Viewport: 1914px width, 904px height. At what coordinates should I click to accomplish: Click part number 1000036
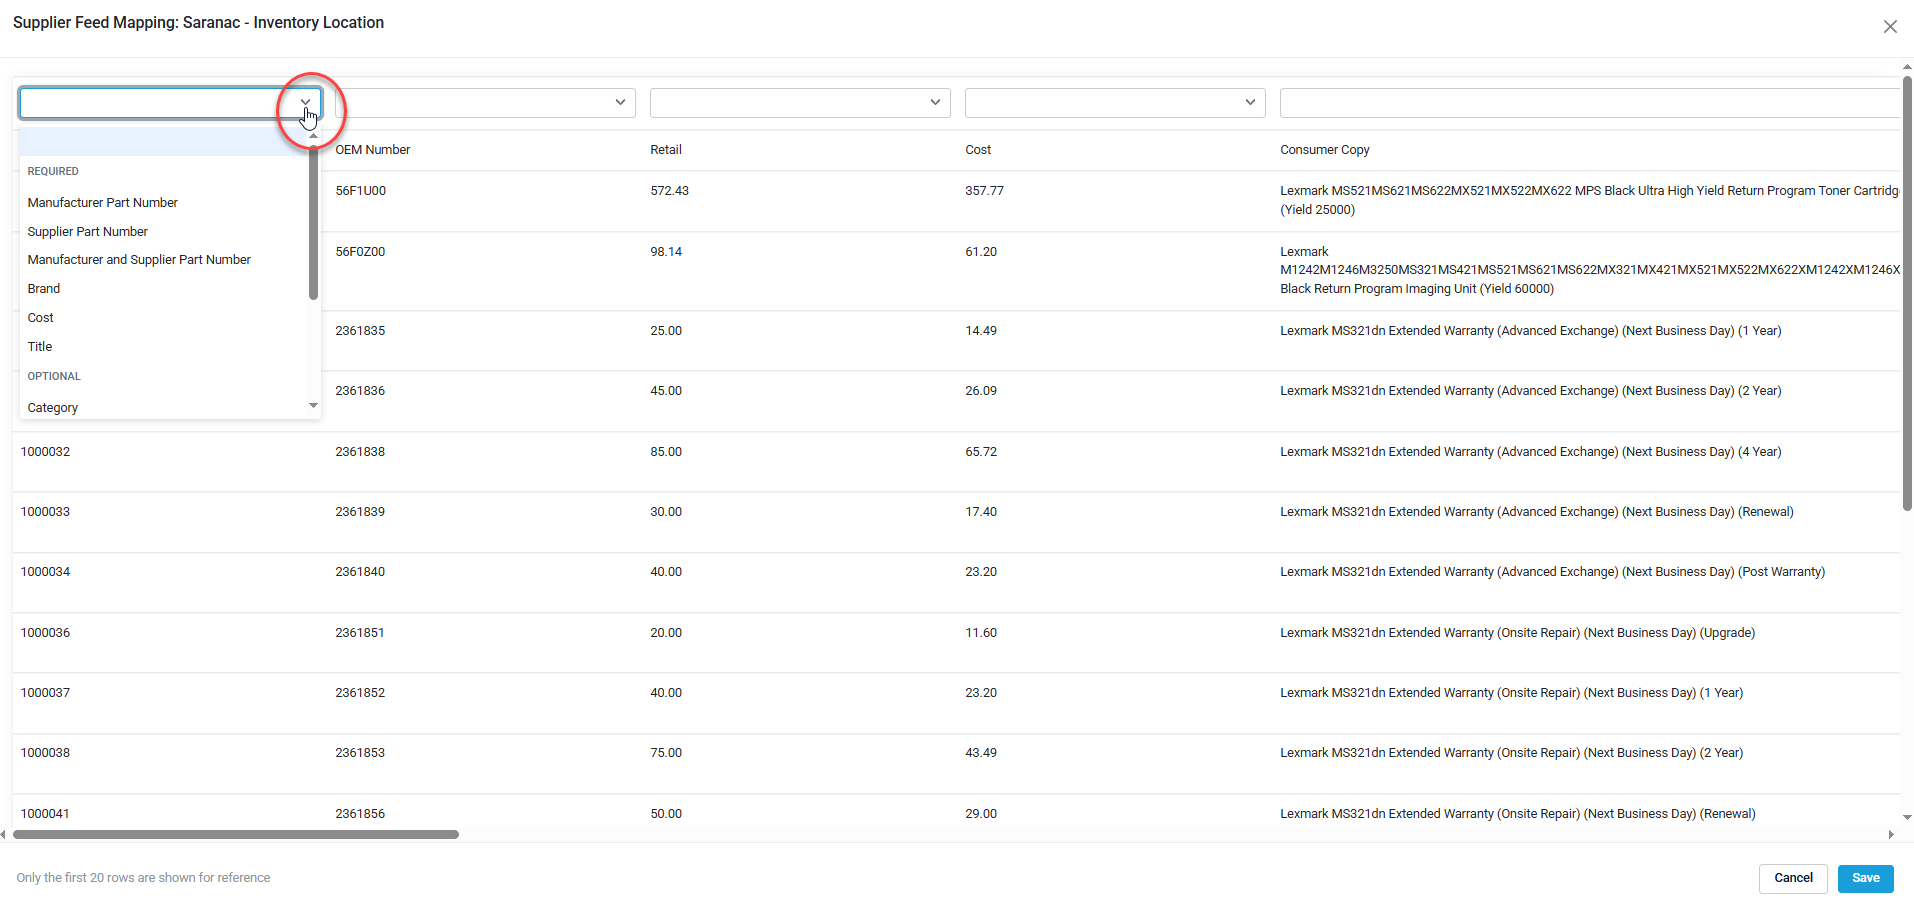point(45,633)
